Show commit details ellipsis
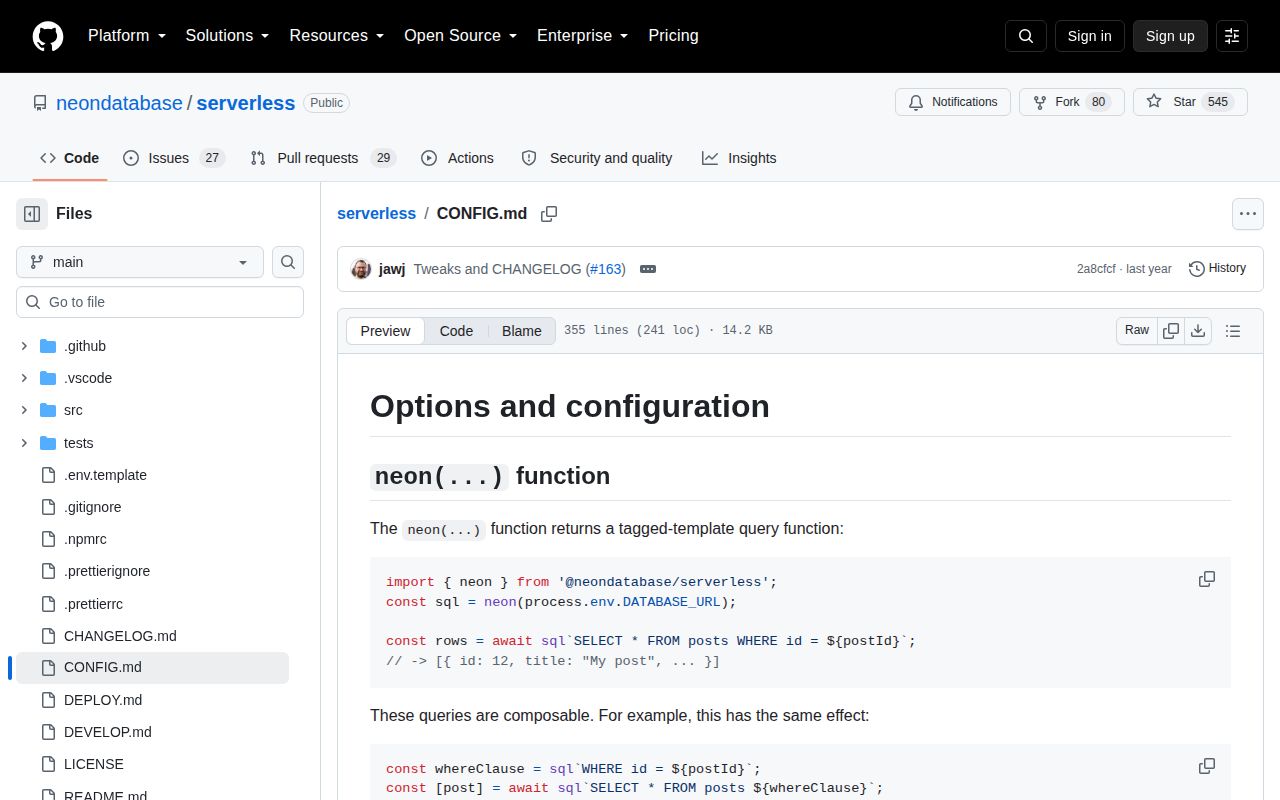The width and height of the screenshot is (1280, 800). (x=648, y=269)
